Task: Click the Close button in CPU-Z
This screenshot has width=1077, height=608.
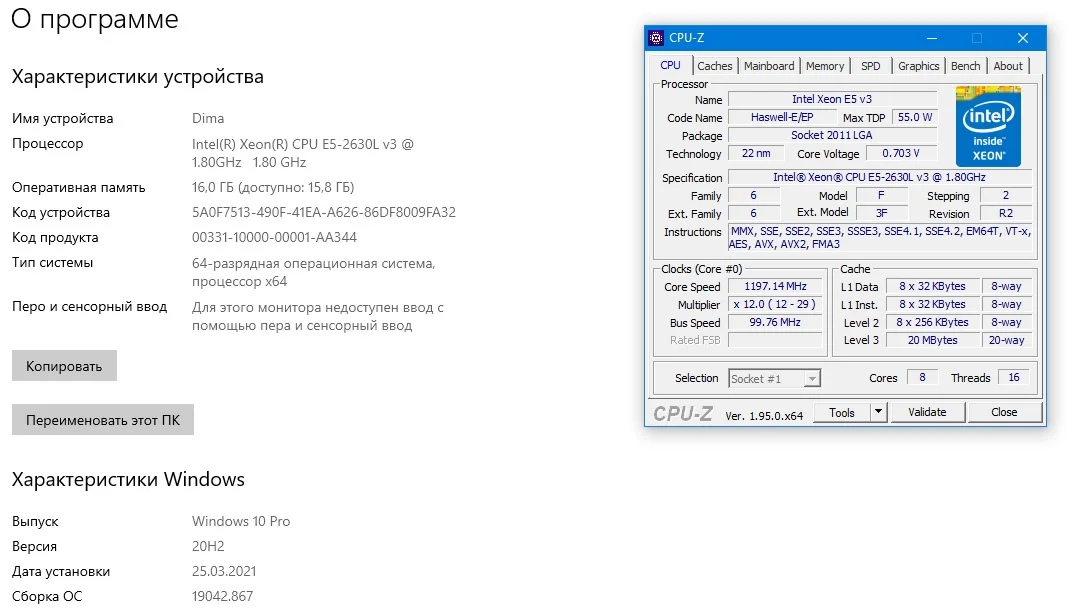Action: (x=1004, y=412)
